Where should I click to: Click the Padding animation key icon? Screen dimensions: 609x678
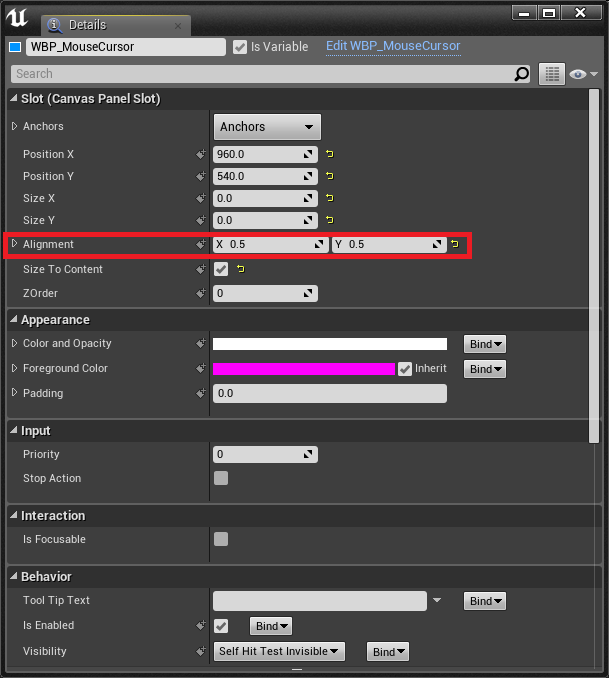click(201, 393)
